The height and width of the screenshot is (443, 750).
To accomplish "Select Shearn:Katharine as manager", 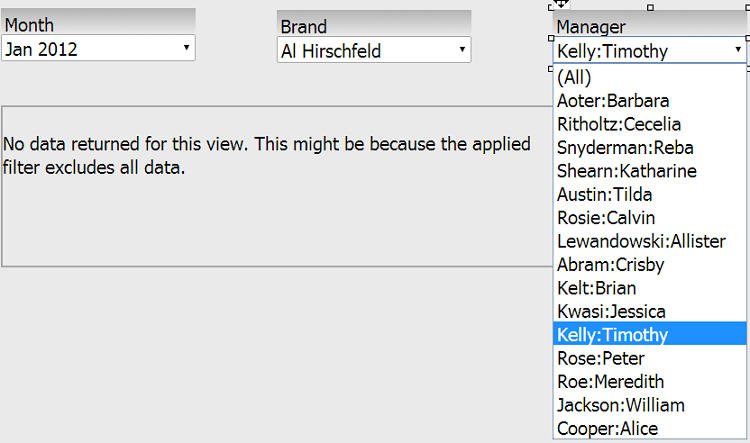I will pos(627,171).
